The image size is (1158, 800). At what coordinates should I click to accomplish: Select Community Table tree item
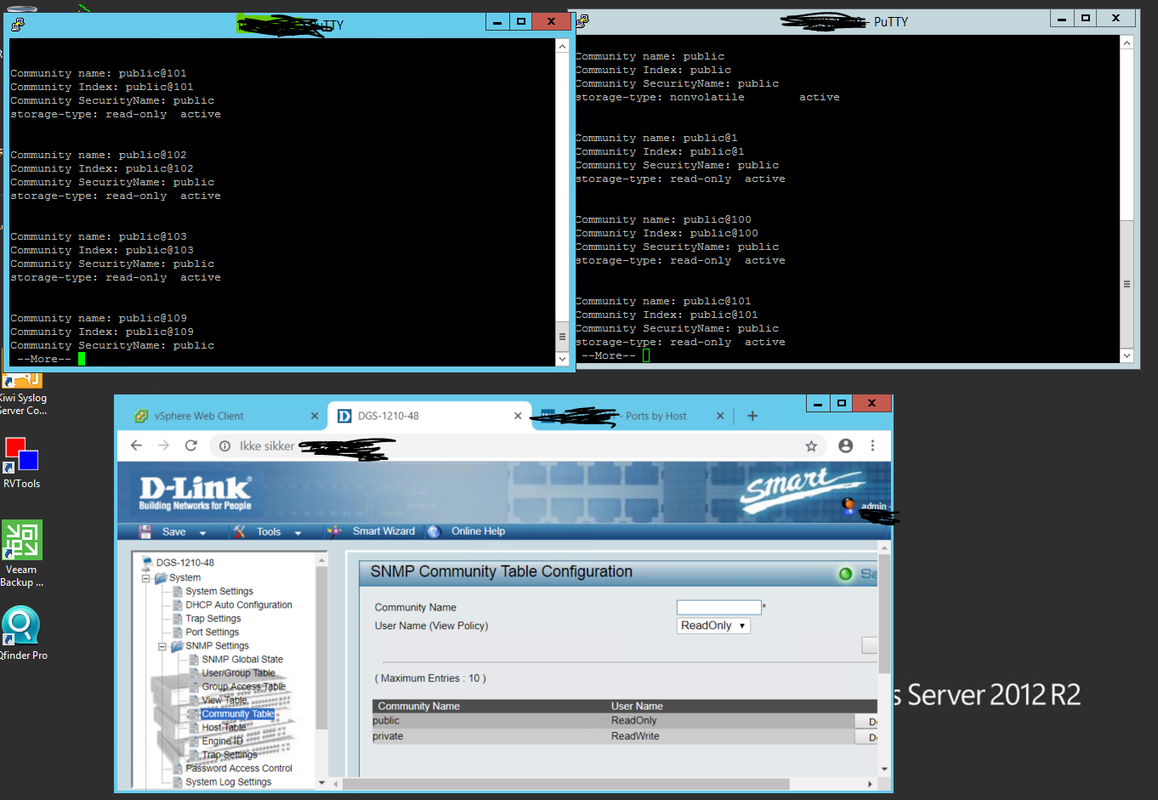(237, 714)
